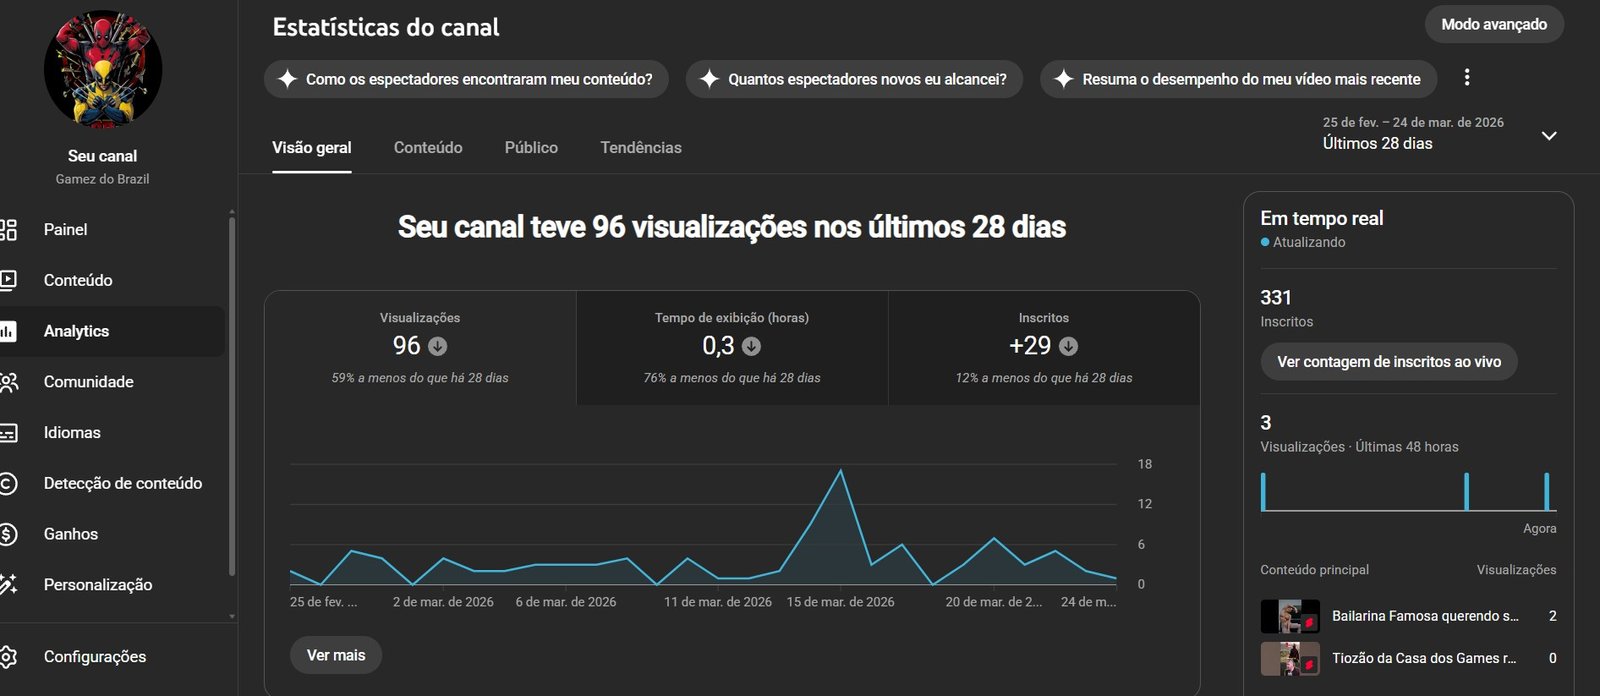Click 'Resuma o desempenho do meu vídeo mais recente'

pos(1238,79)
